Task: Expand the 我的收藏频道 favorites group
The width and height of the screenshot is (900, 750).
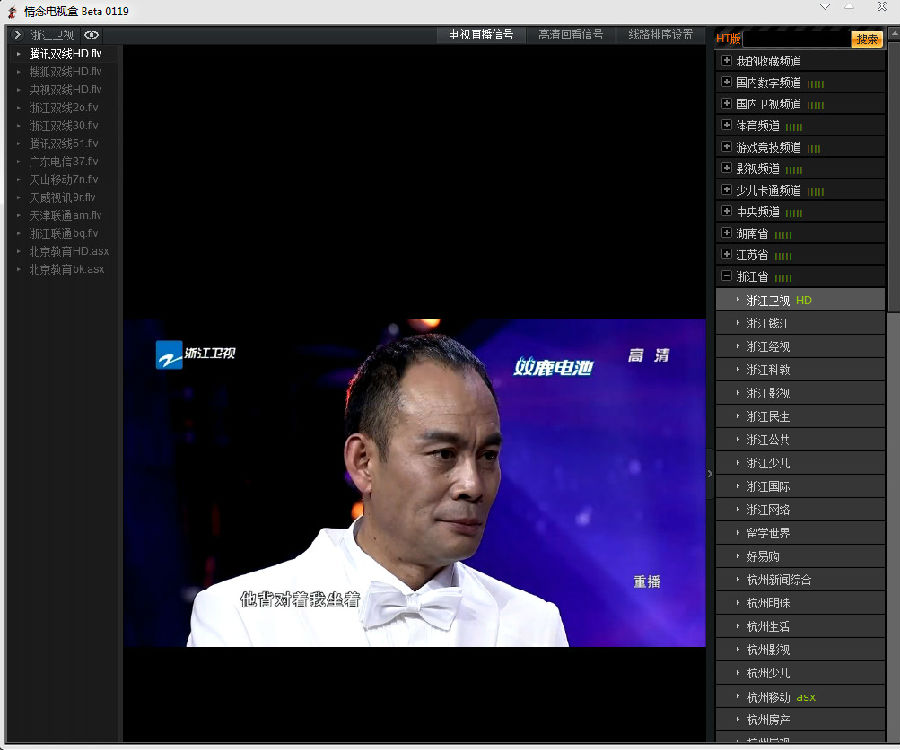Action: (x=726, y=60)
